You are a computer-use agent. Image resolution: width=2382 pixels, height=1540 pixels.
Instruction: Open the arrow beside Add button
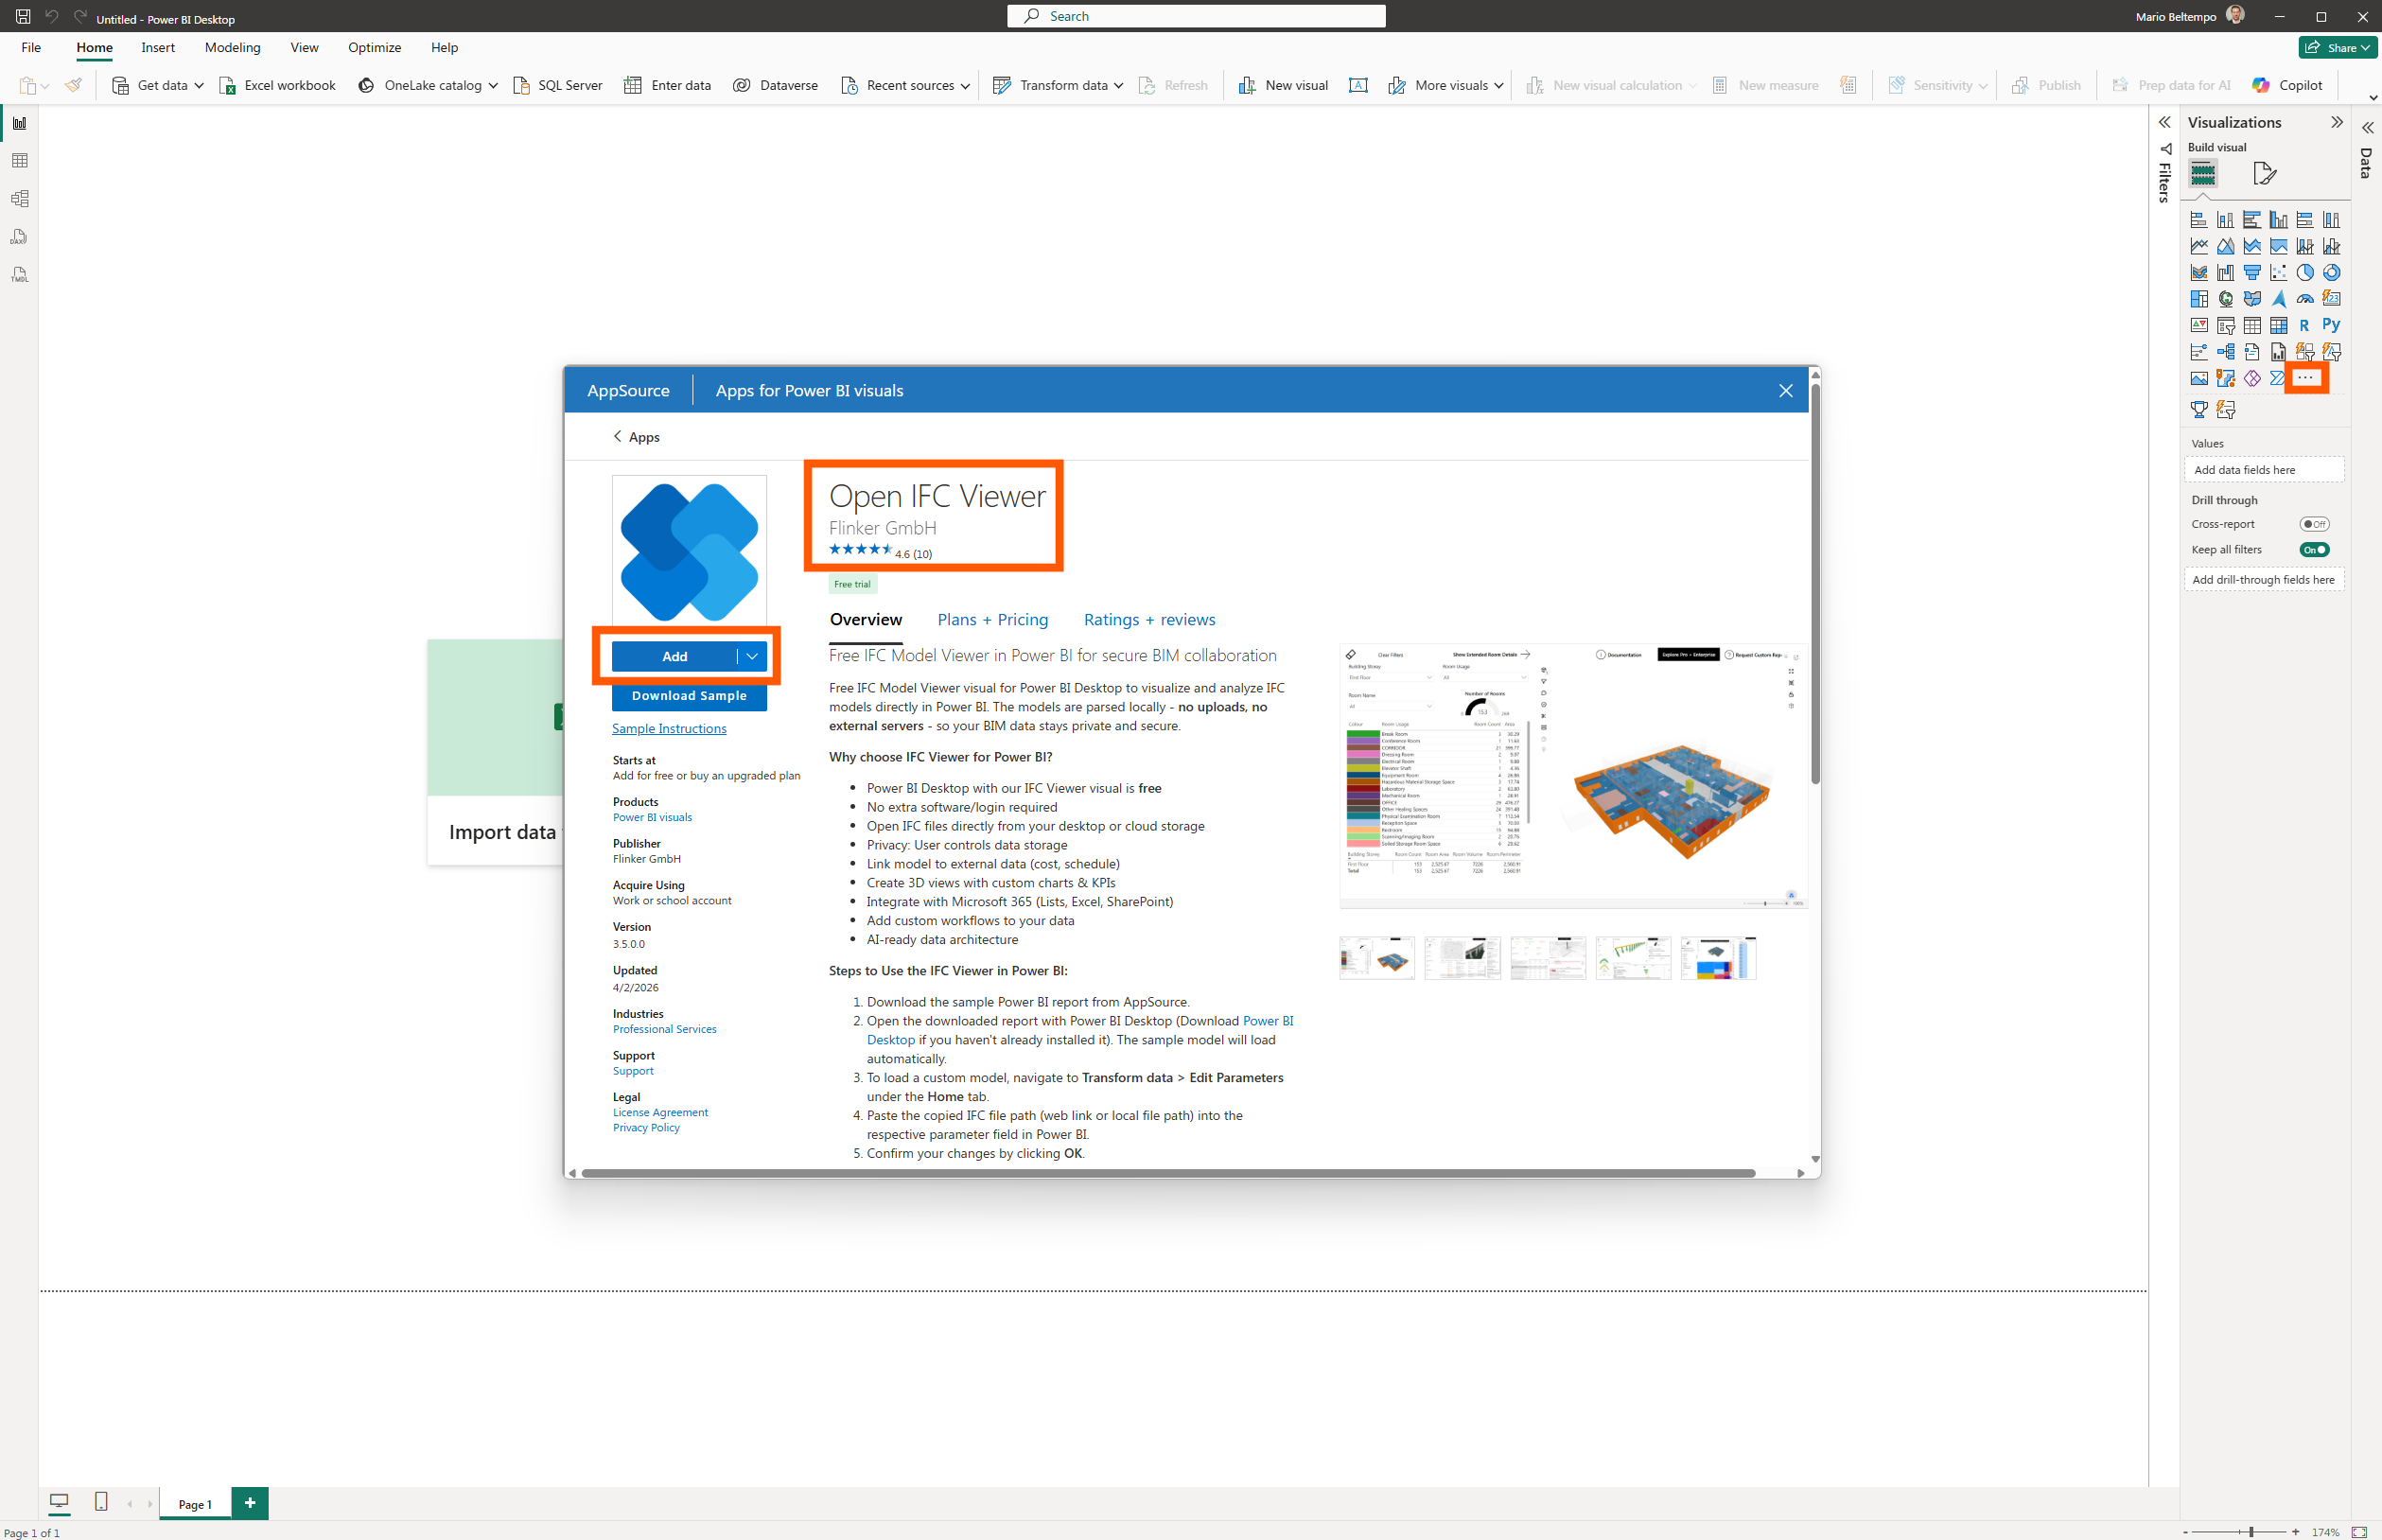click(x=752, y=656)
